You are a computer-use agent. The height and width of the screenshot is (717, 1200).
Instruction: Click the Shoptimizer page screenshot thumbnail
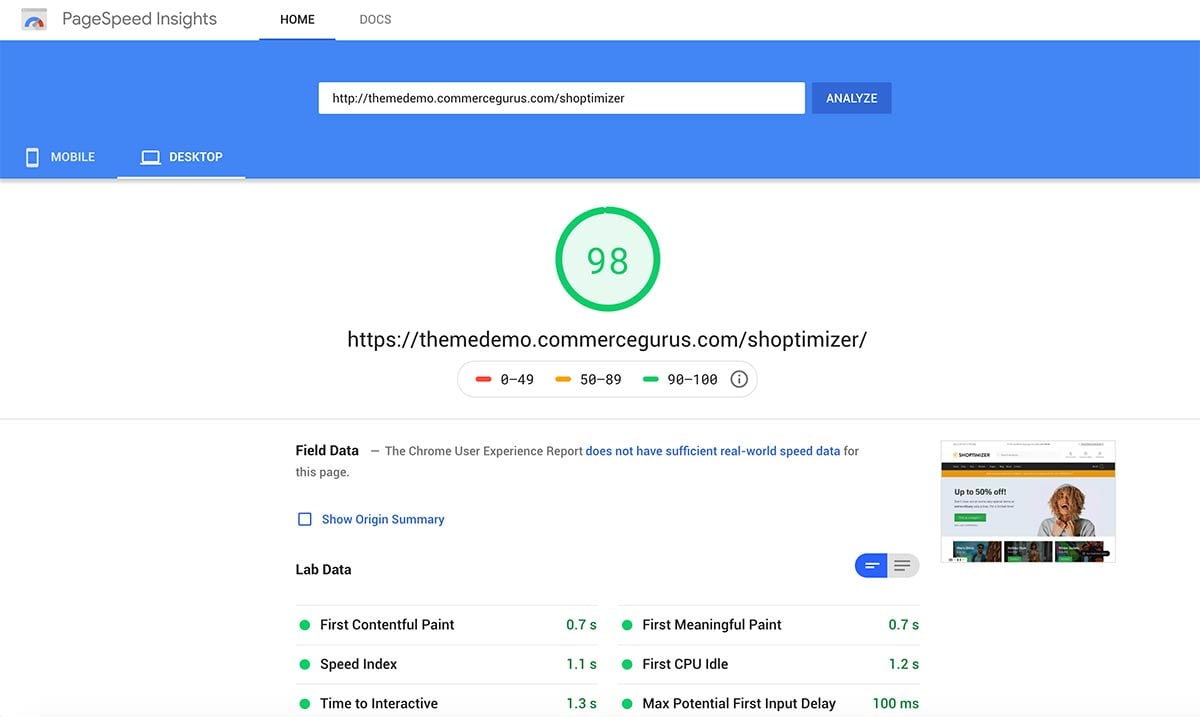tap(1028, 501)
